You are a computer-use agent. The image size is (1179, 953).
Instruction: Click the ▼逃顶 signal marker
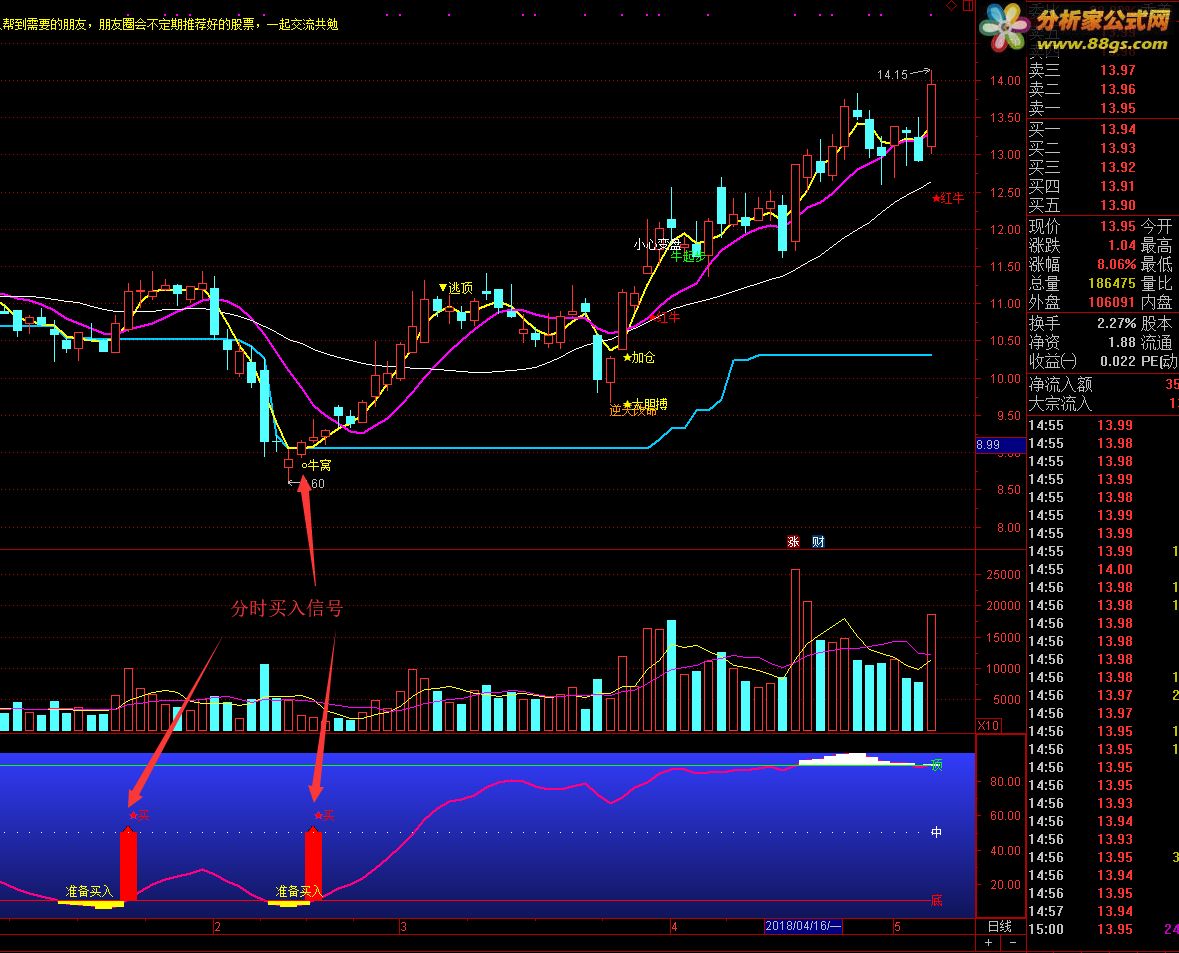456,287
